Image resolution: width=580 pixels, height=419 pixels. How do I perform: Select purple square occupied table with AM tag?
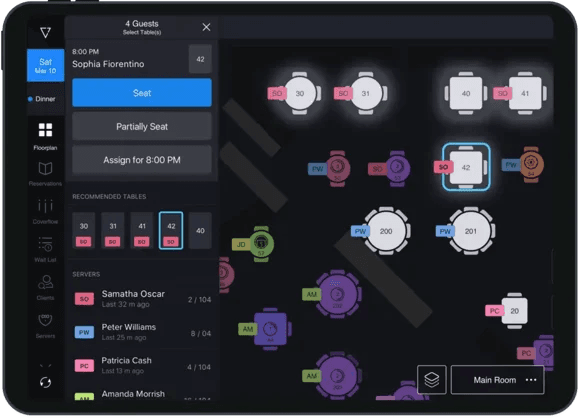coord(270,329)
